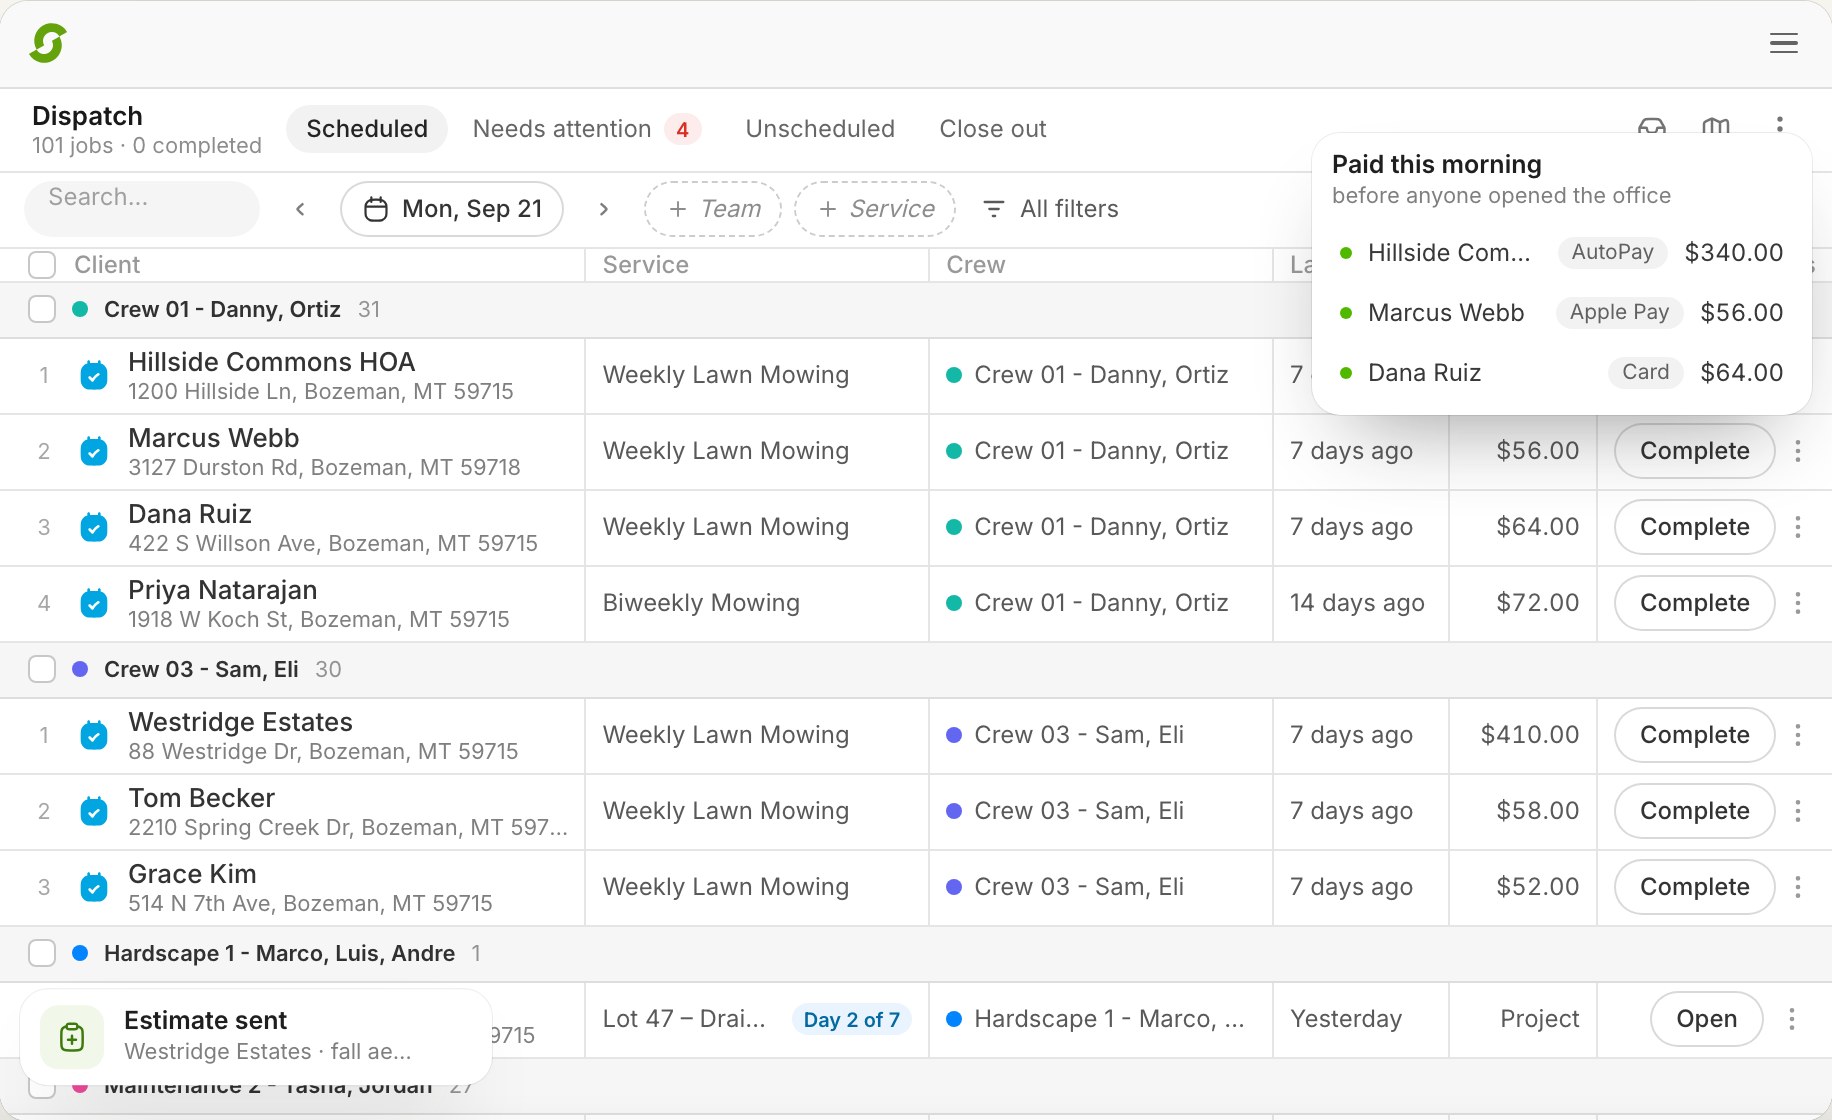Add a Service filter
Viewport: 1832px width, 1120px height.
(x=875, y=209)
